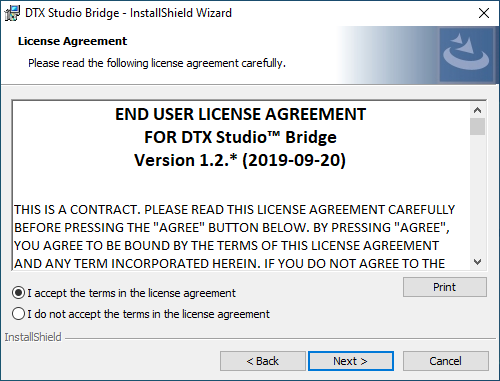Click the "DTX Studio Bridge" title bar text
This screenshot has height=381, width=500.
pos(72,13)
